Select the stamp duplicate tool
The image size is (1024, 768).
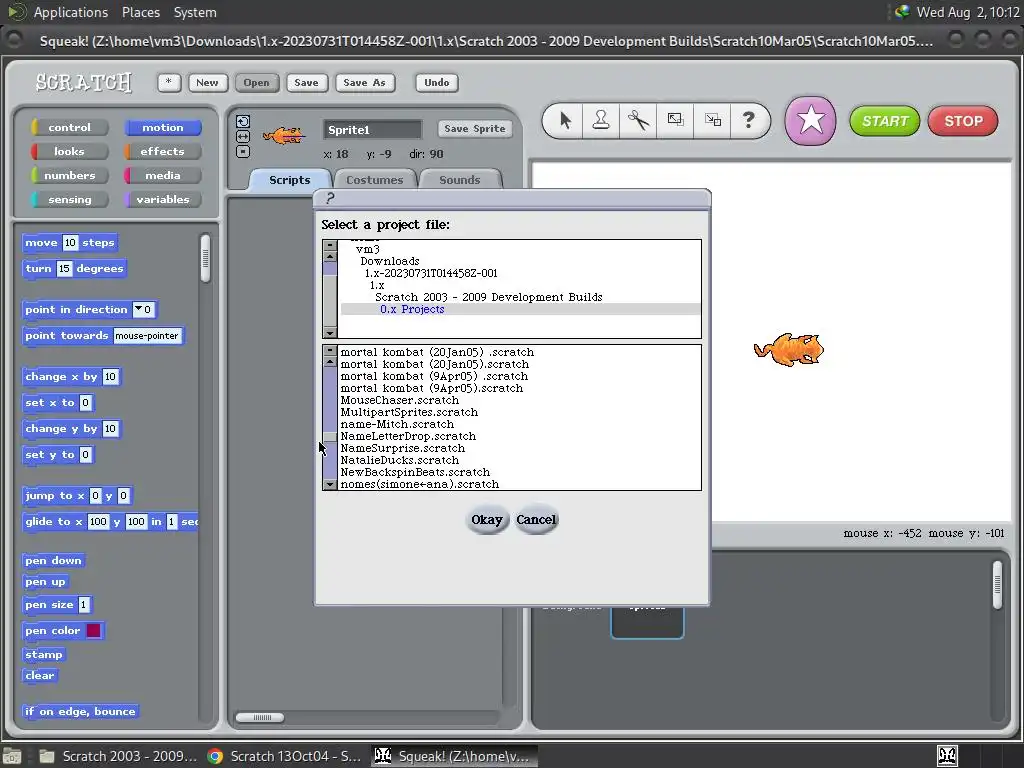(x=601, y=120)
